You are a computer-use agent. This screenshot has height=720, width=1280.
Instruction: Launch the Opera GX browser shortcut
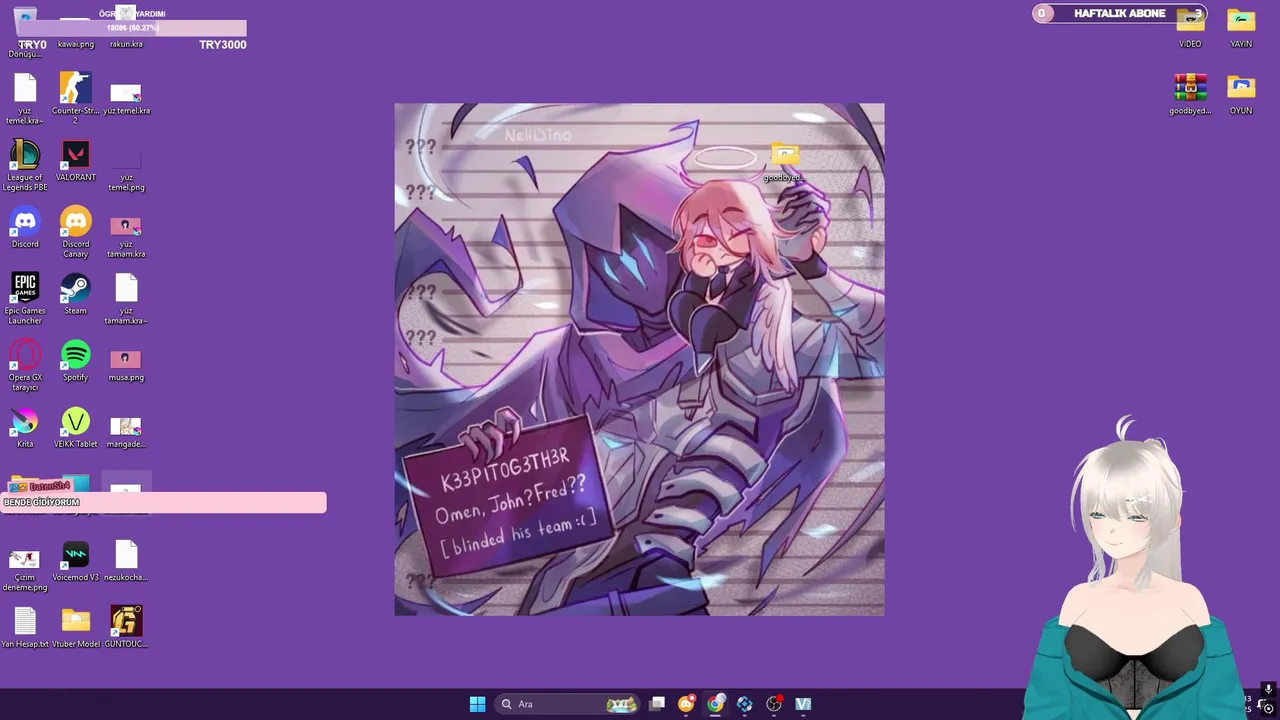pyautogui.click(x=25, y=365)
